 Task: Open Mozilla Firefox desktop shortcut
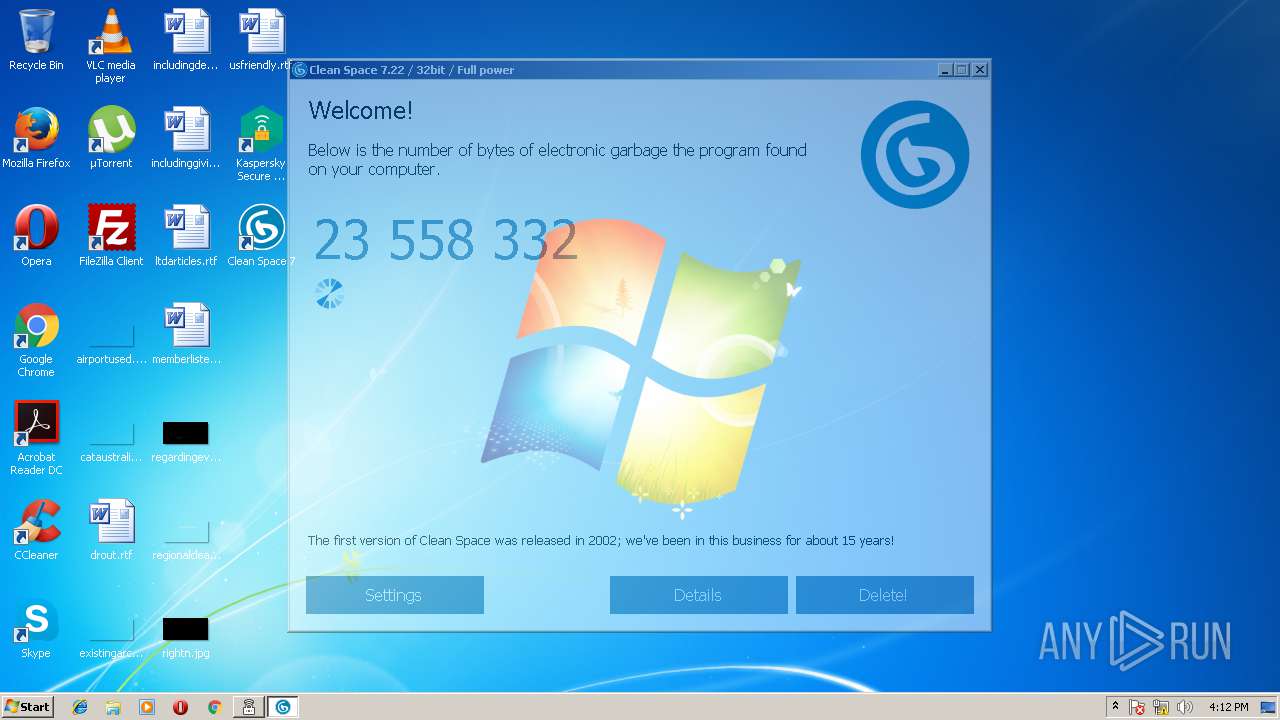pos(36,138)
